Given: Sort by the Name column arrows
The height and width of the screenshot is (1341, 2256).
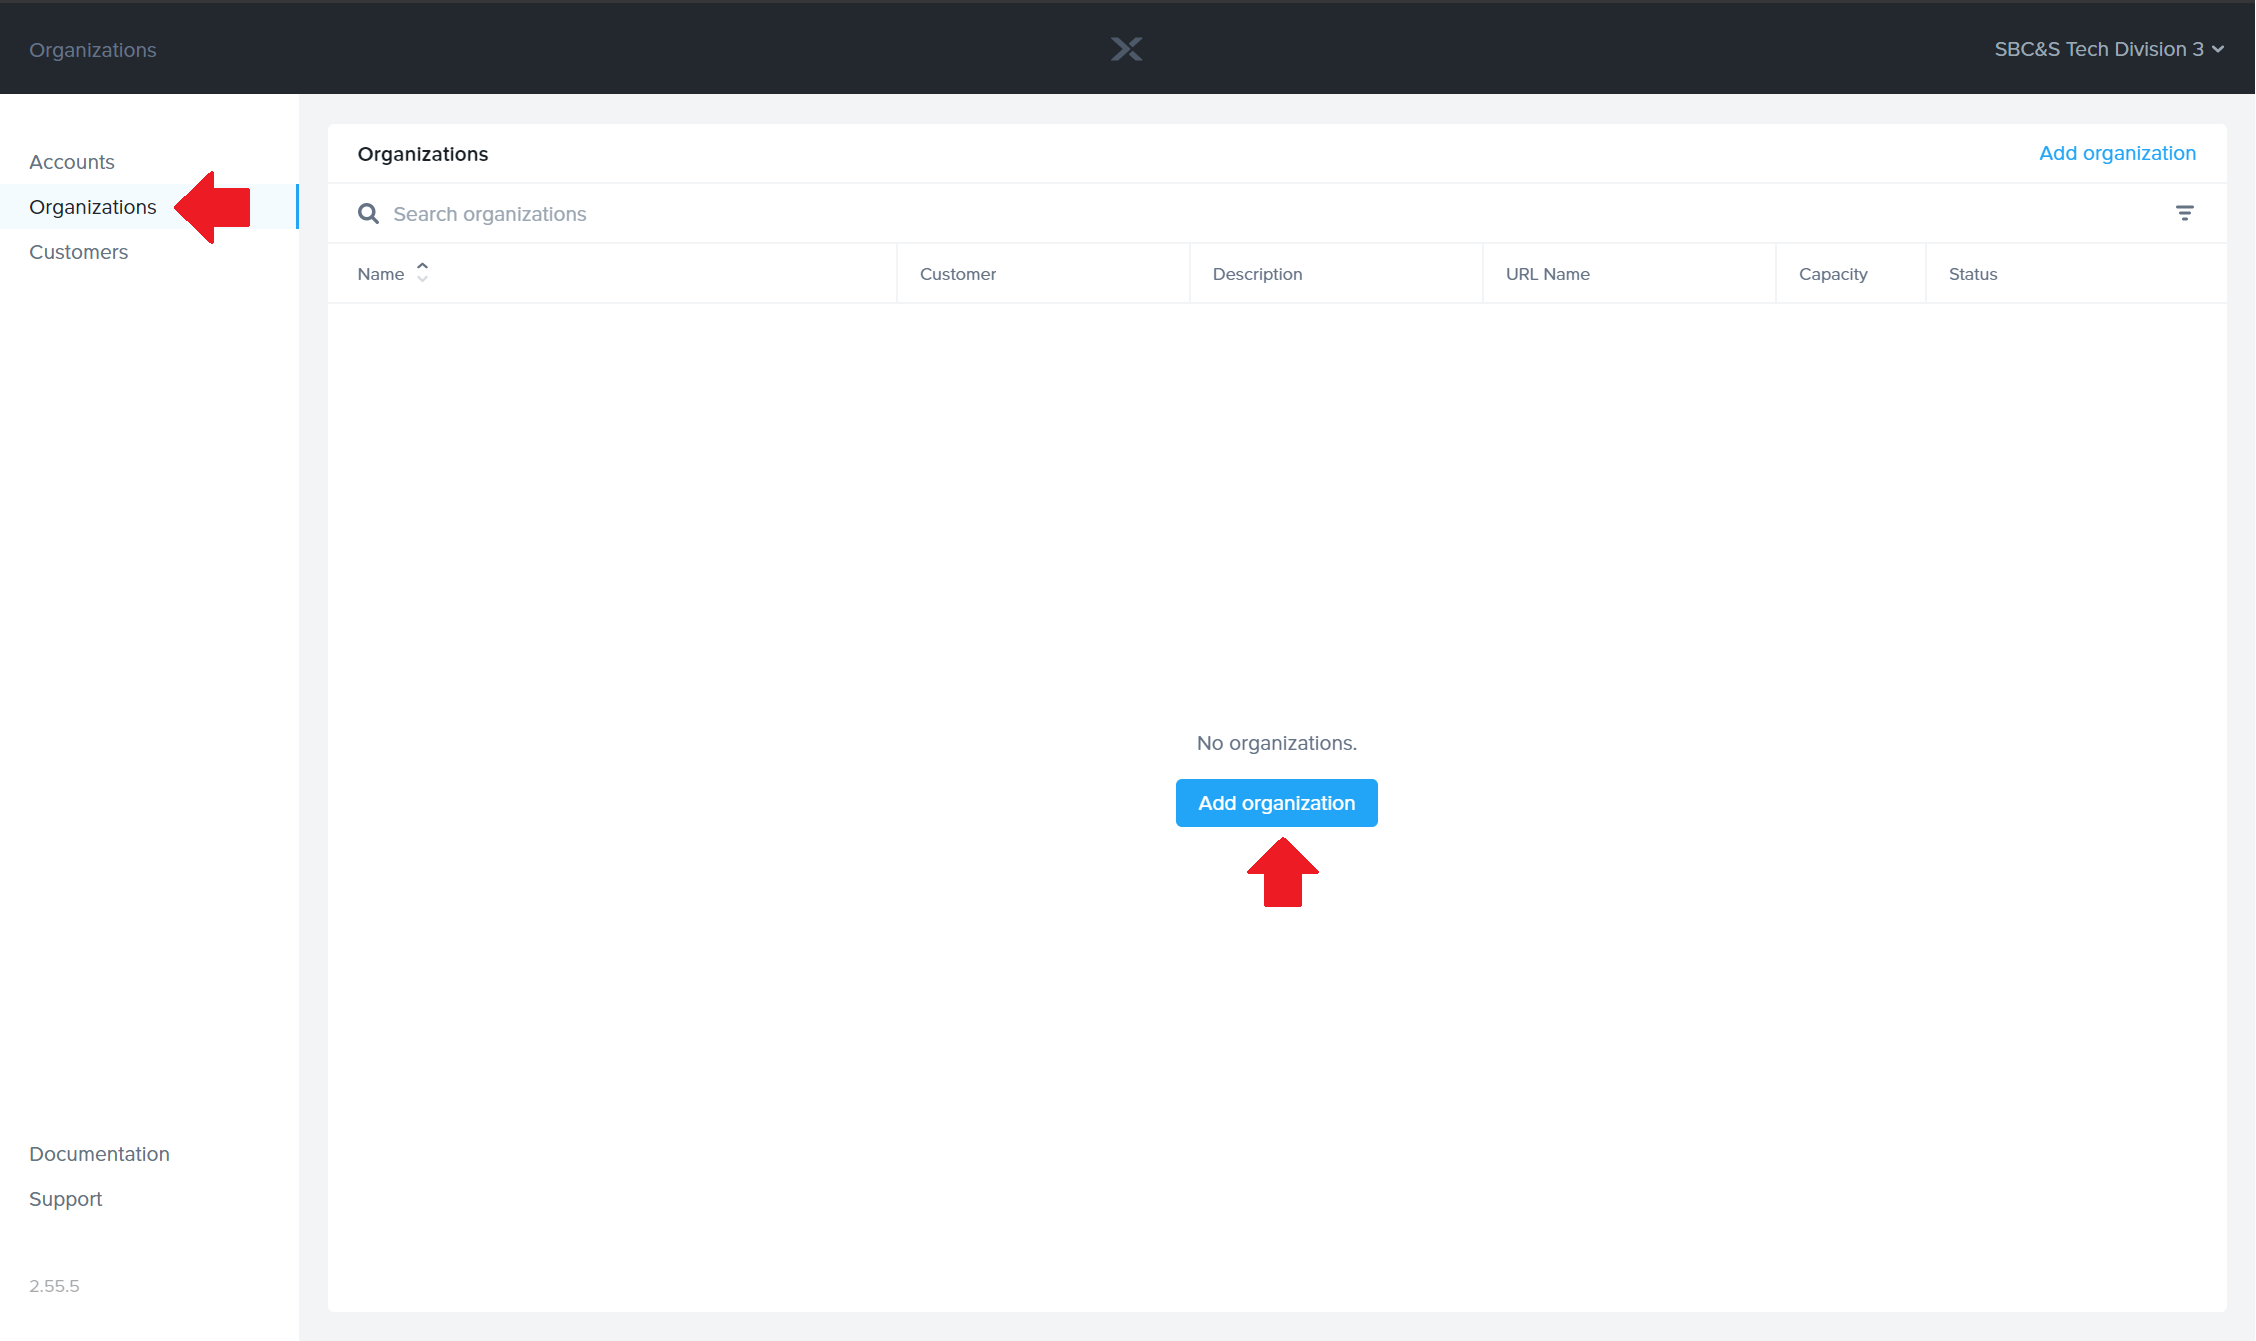Looking at the screenshot, I should click(x=423, y=273).
